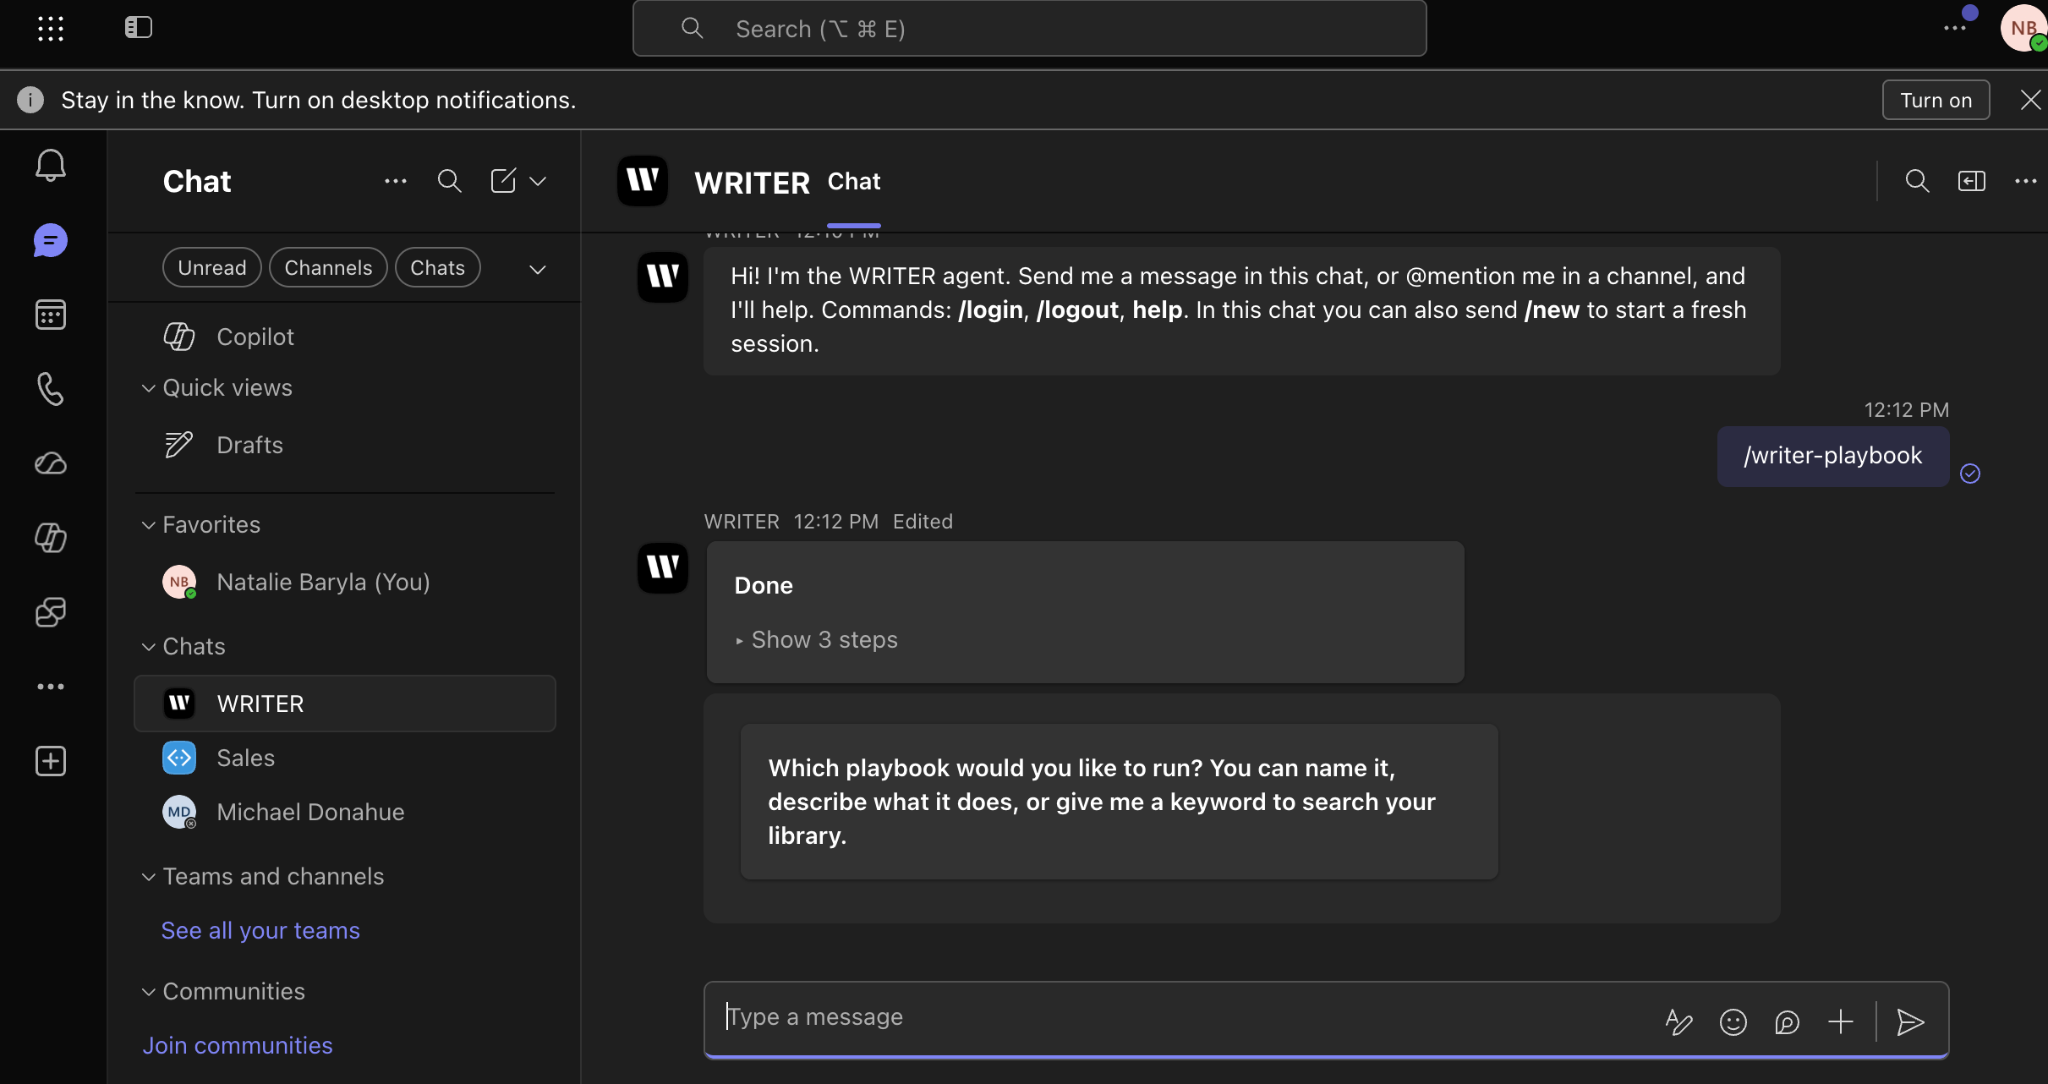This screenshot has width=2048, height=1084.
Task: Open settings and more ellipsis
Action: click(x=1955, y=28)
